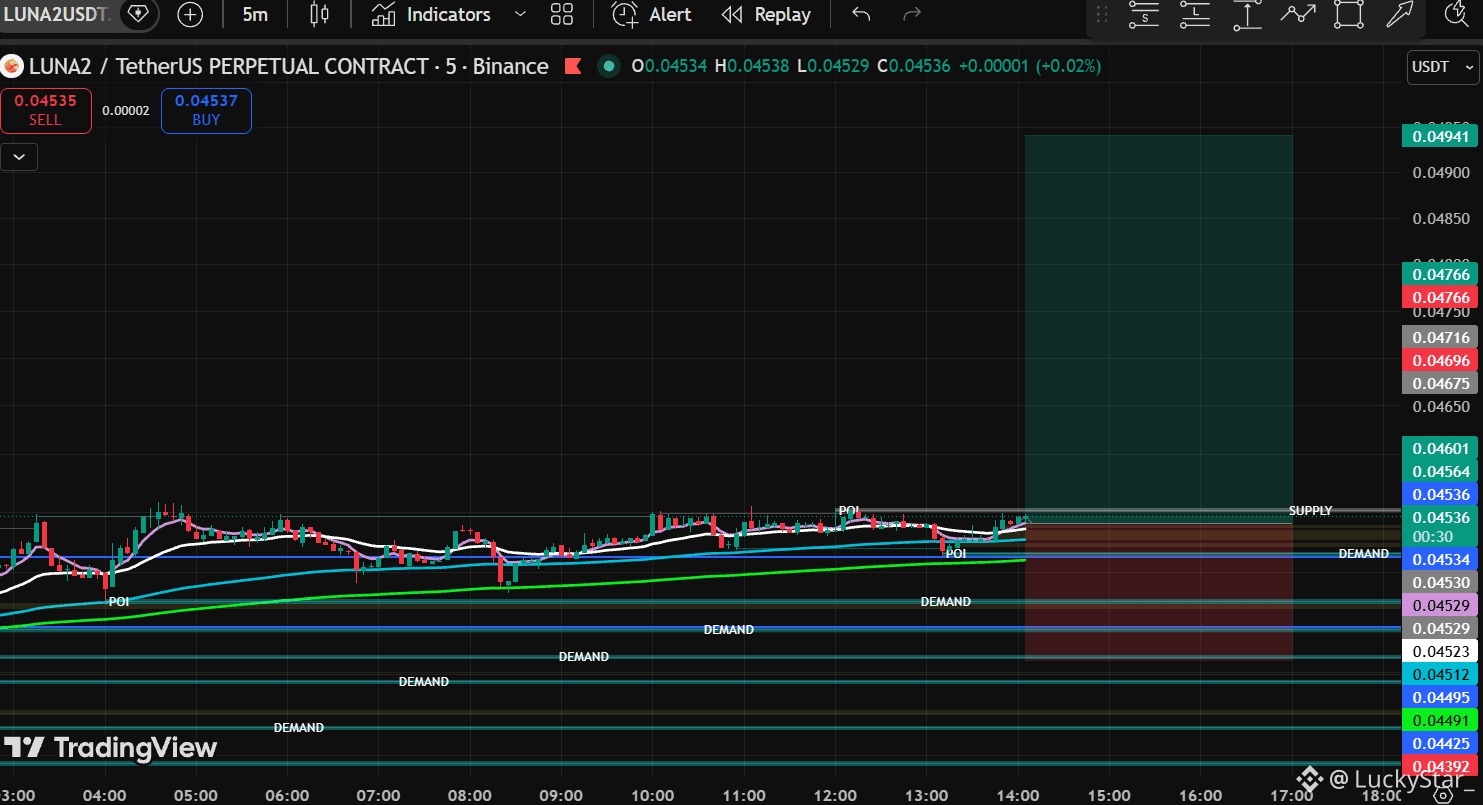Toggle the green market status indicator
Screen dimensions: 1483x805
[x=608, y=67]
